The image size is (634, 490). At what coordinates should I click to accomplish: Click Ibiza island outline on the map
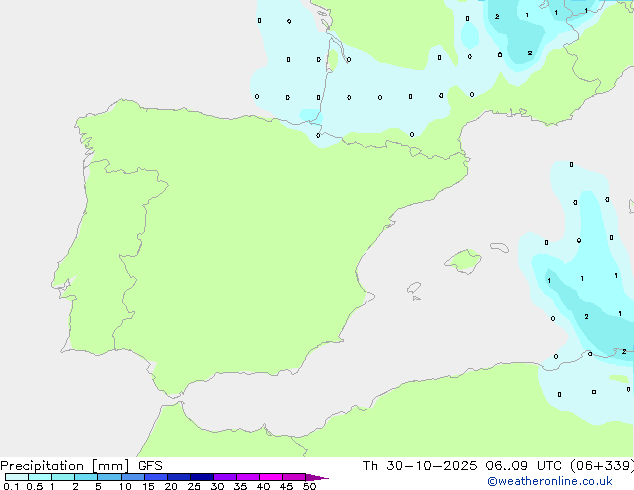[x=414, y=288]
